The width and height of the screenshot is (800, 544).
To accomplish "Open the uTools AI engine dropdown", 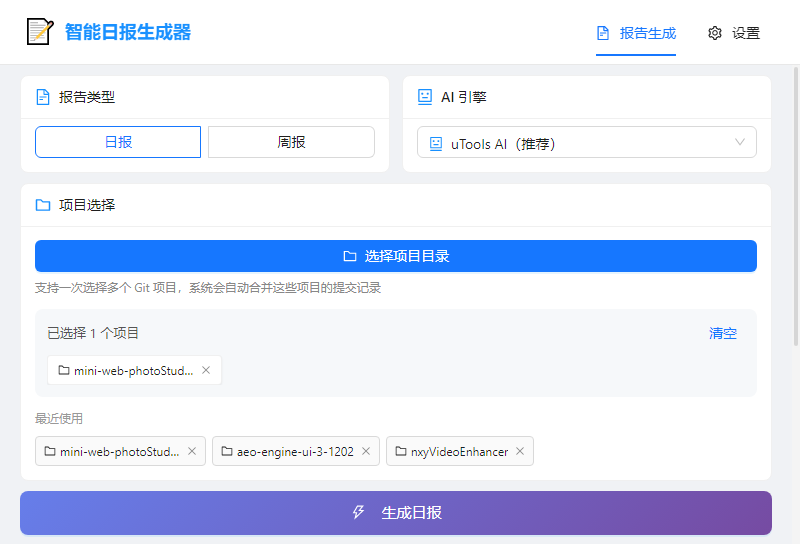I will pyautogui.click(x=586, y=143).
